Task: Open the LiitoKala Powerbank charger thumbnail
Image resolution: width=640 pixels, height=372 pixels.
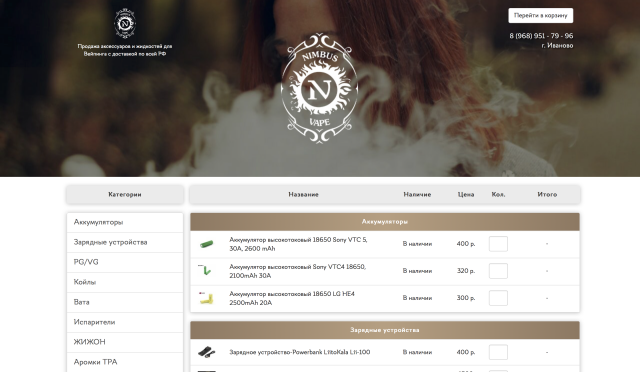Action: point(207,352)
